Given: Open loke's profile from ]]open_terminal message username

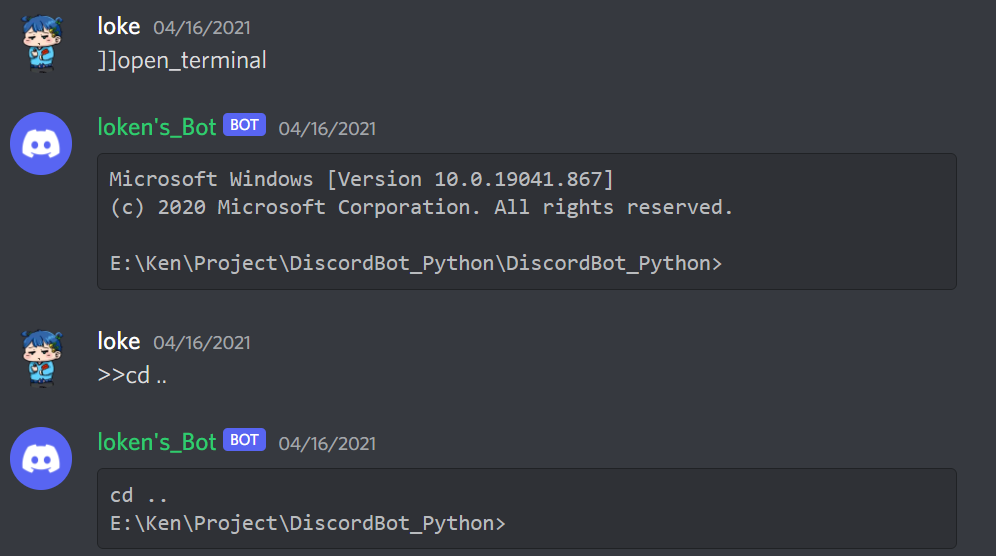Looking at the screenshot, I should 119,27.
